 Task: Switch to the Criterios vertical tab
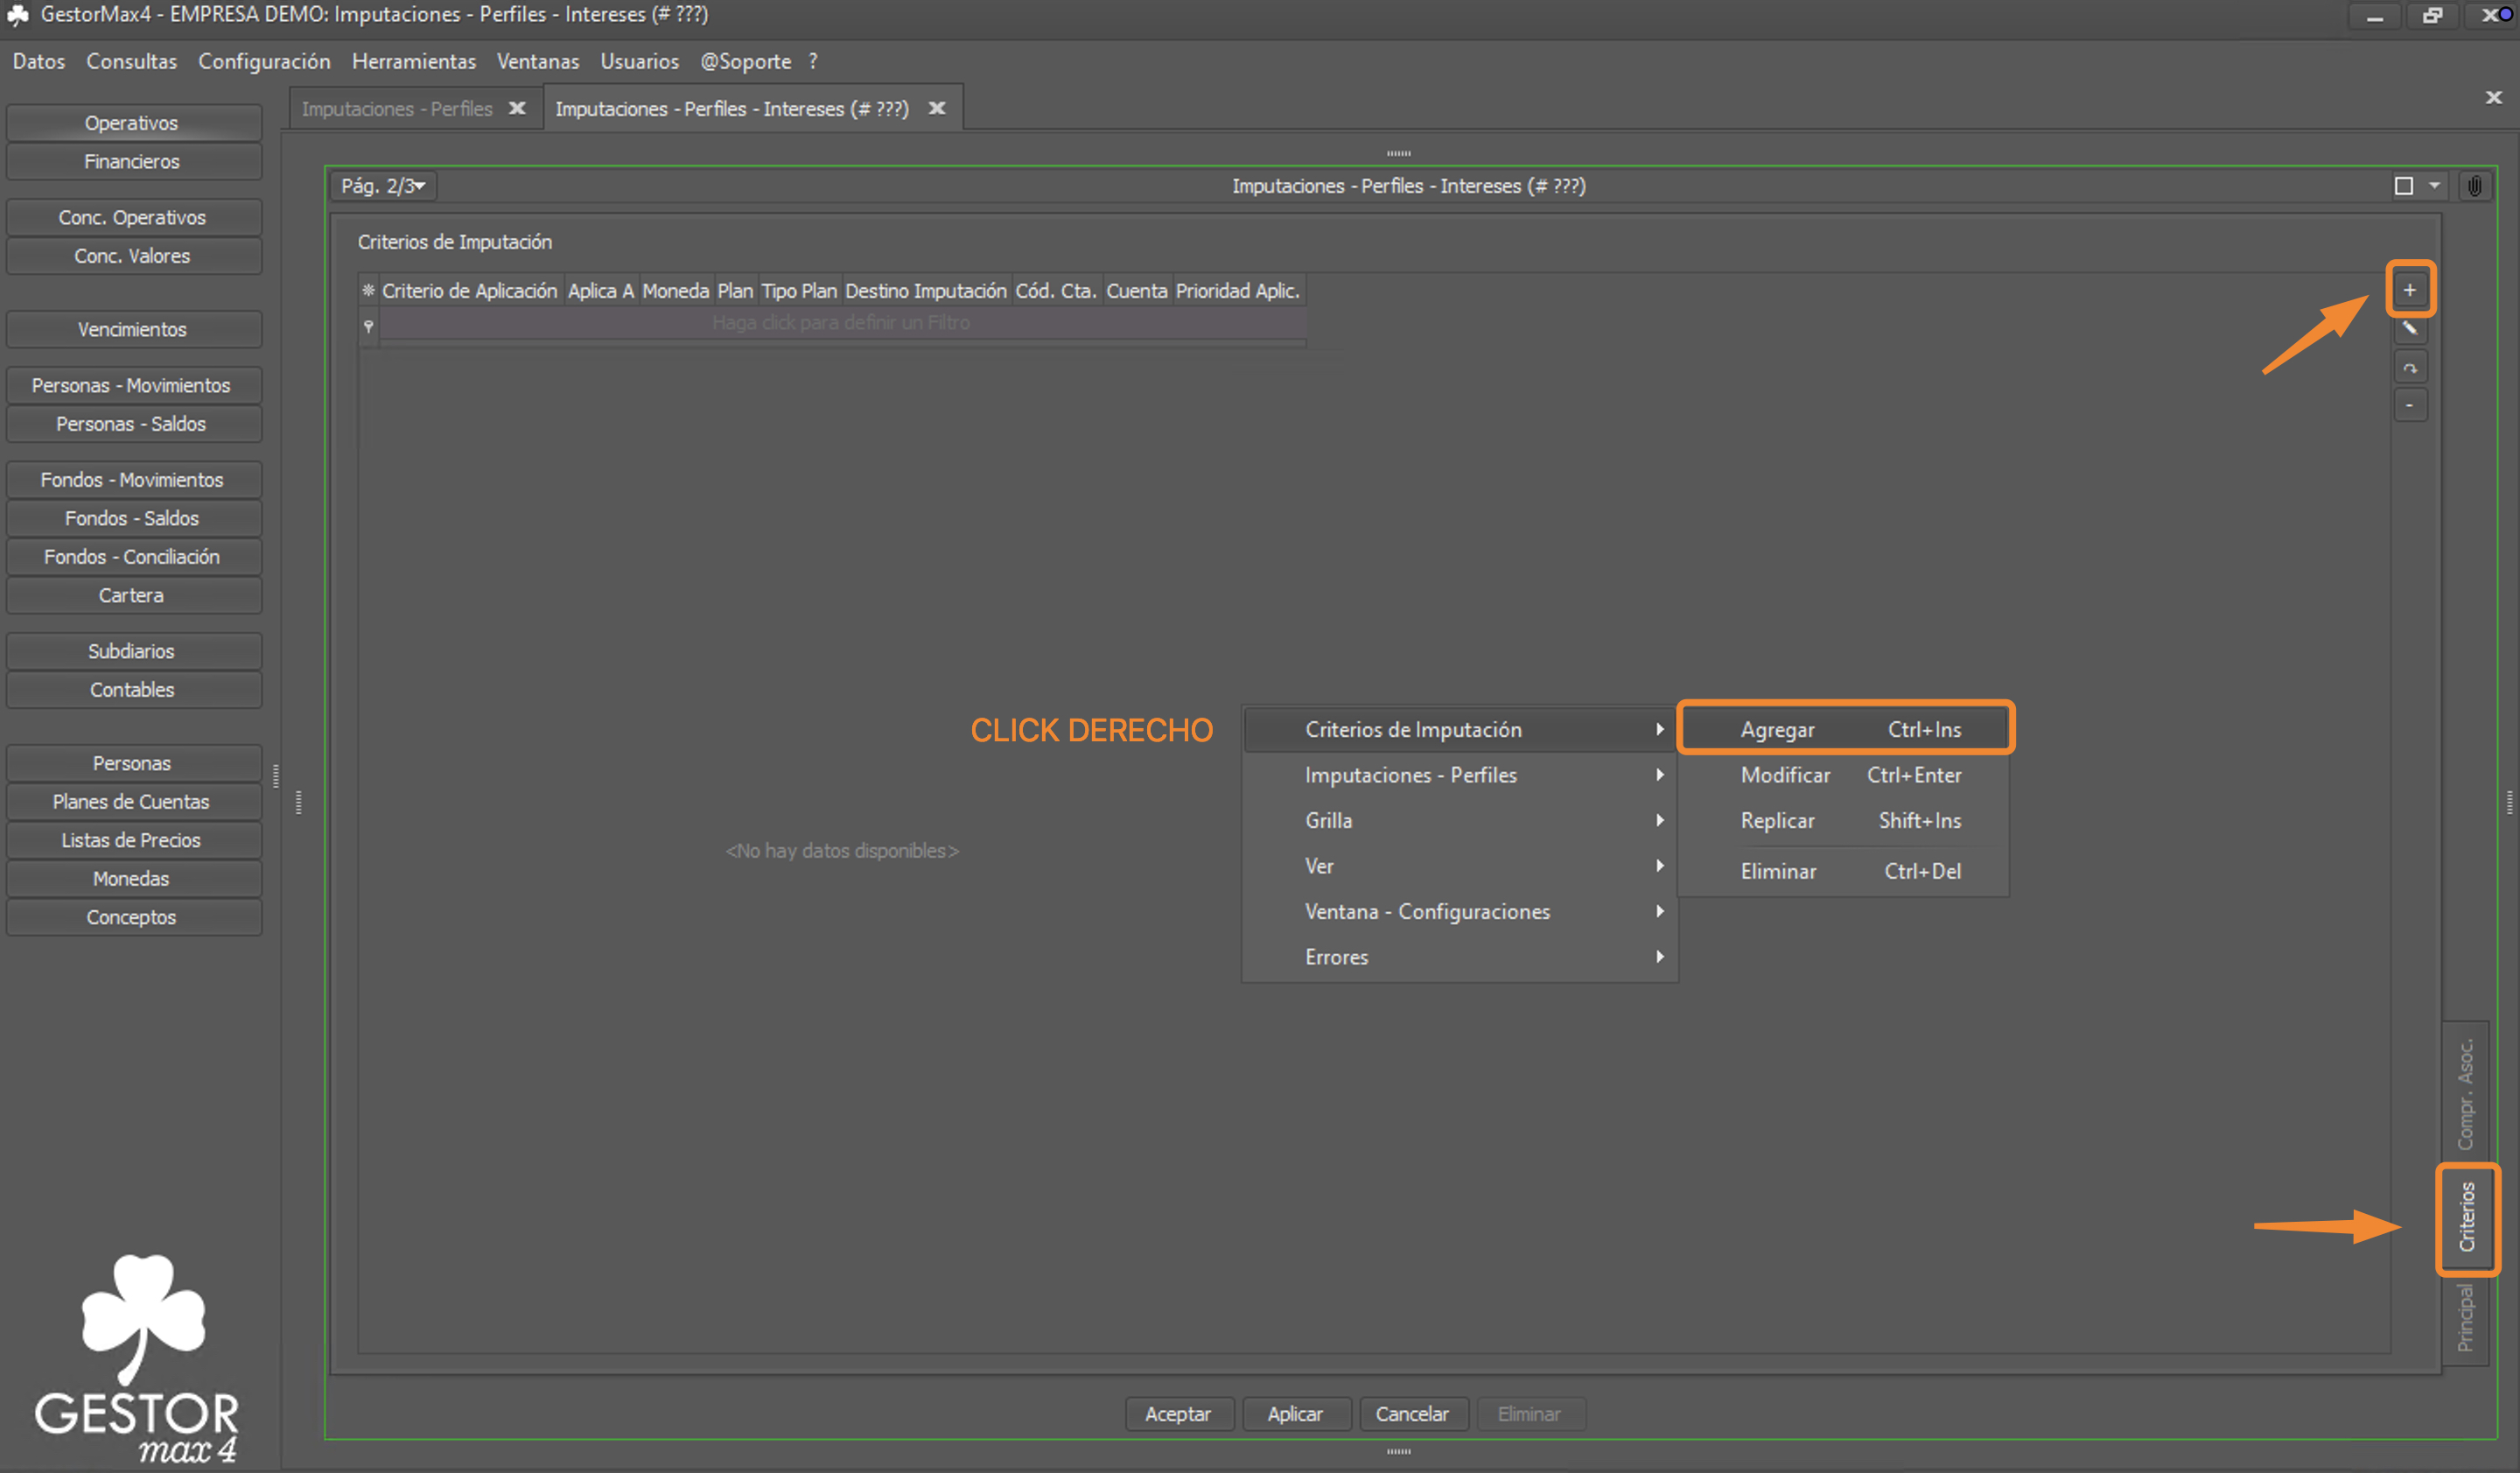coord(2466,1217)
